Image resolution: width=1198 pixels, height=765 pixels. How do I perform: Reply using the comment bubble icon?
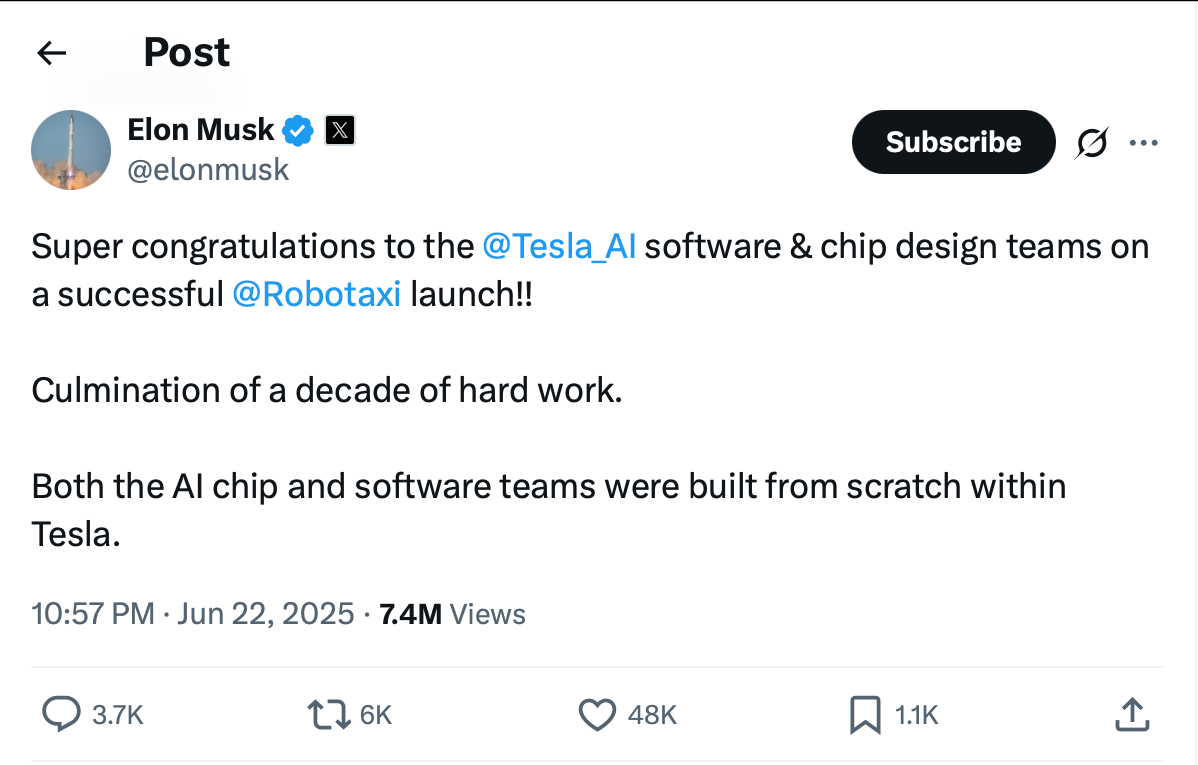coord(61,715)
